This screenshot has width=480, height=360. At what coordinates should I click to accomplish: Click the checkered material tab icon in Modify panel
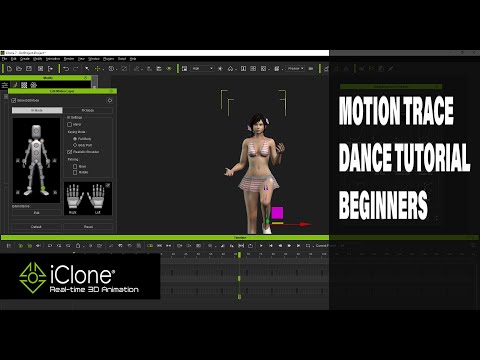coord(24,85)
